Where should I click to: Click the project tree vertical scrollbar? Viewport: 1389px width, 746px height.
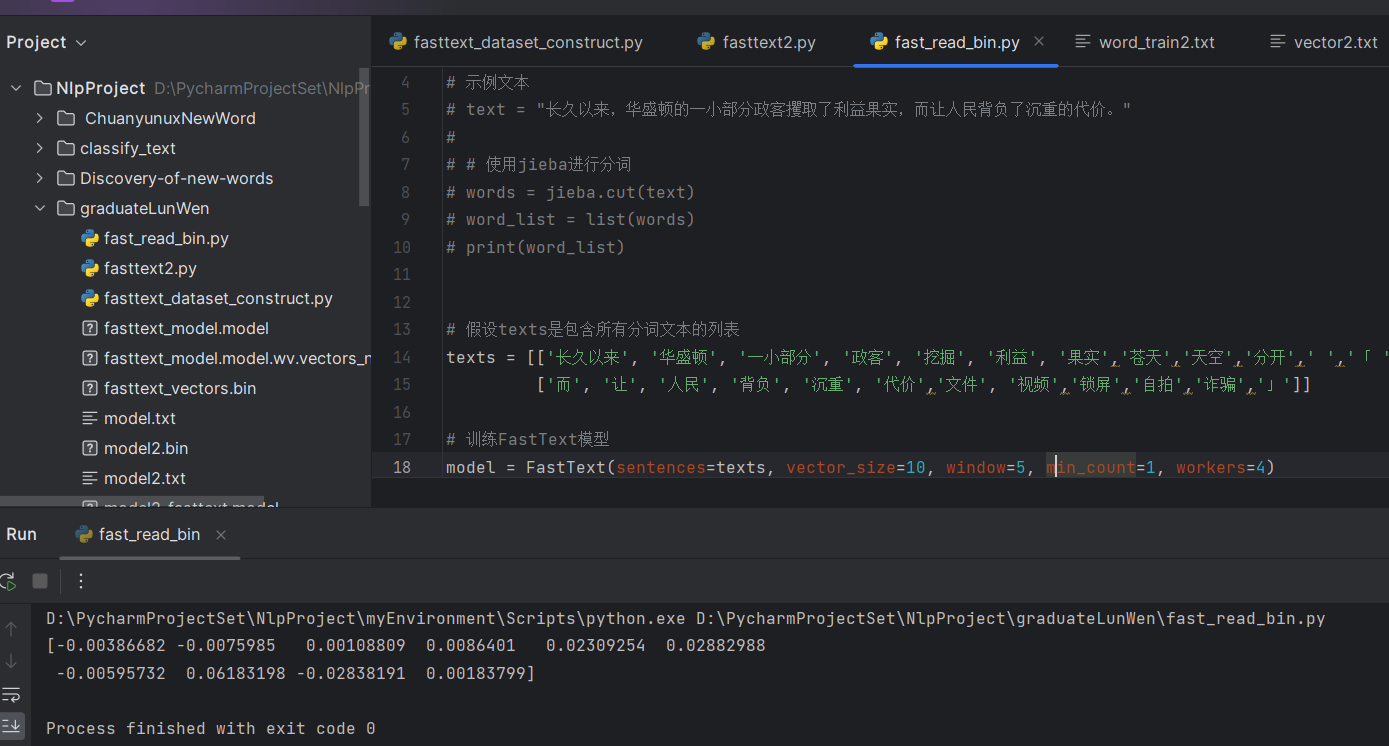[364, 140]
